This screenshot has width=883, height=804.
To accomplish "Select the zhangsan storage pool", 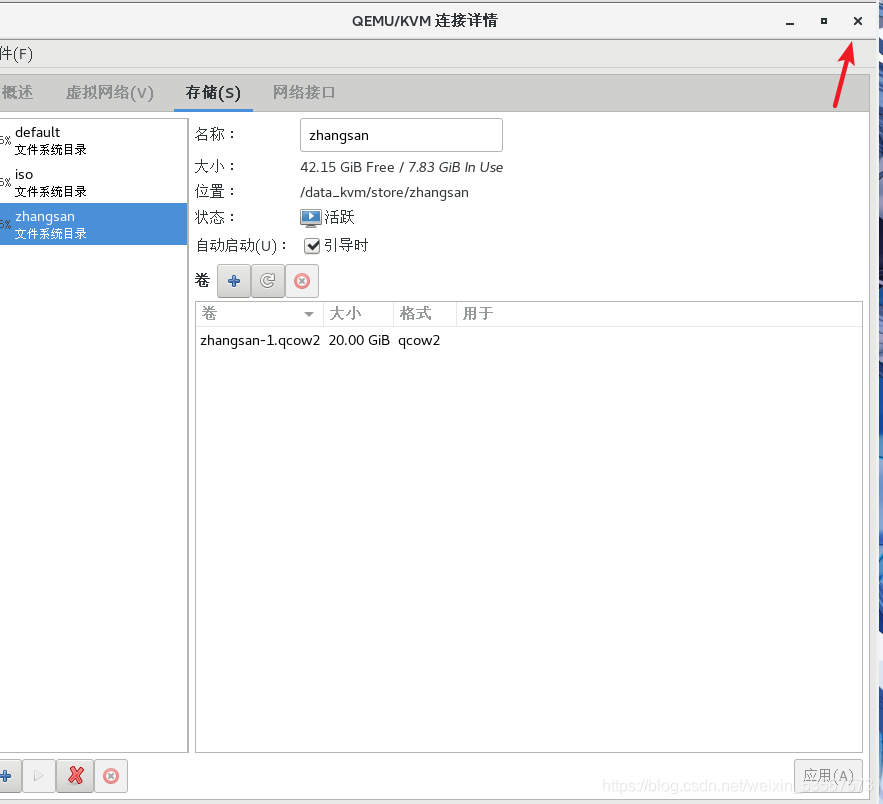I will point(93,224).
